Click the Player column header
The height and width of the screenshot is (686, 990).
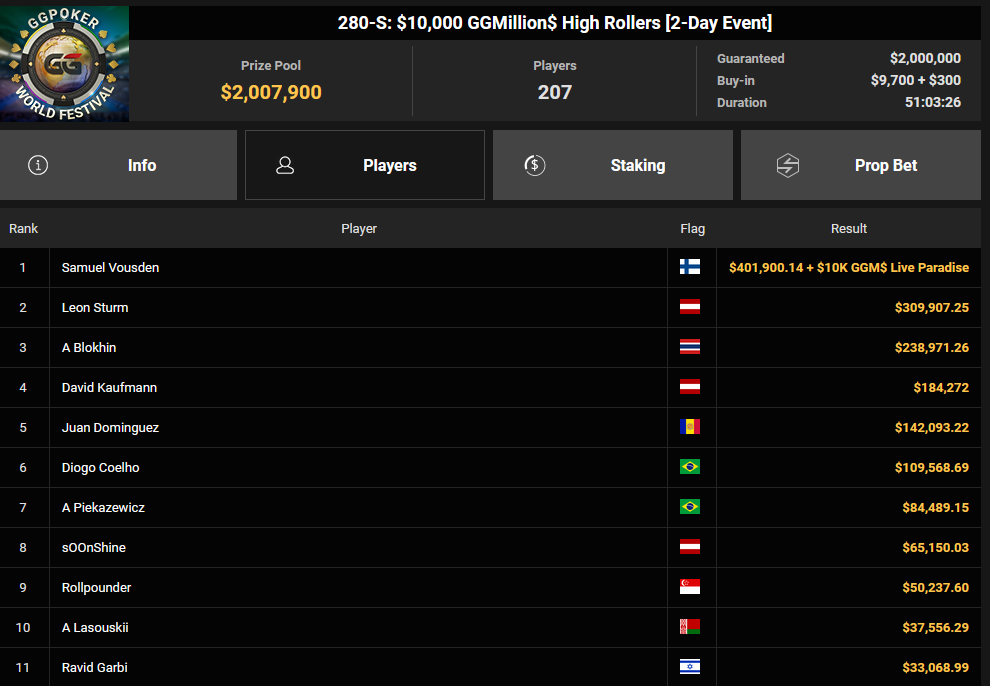(359, 228)
